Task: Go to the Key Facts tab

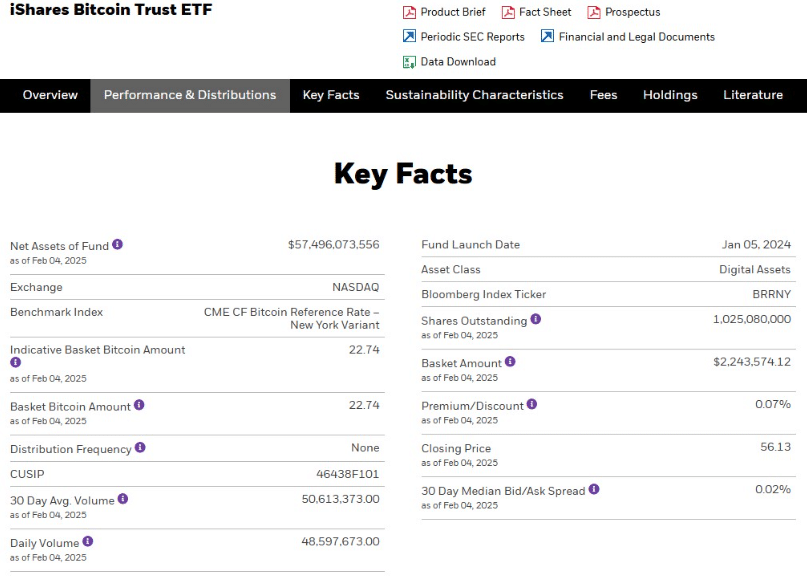Action: (x=331, y=95)
